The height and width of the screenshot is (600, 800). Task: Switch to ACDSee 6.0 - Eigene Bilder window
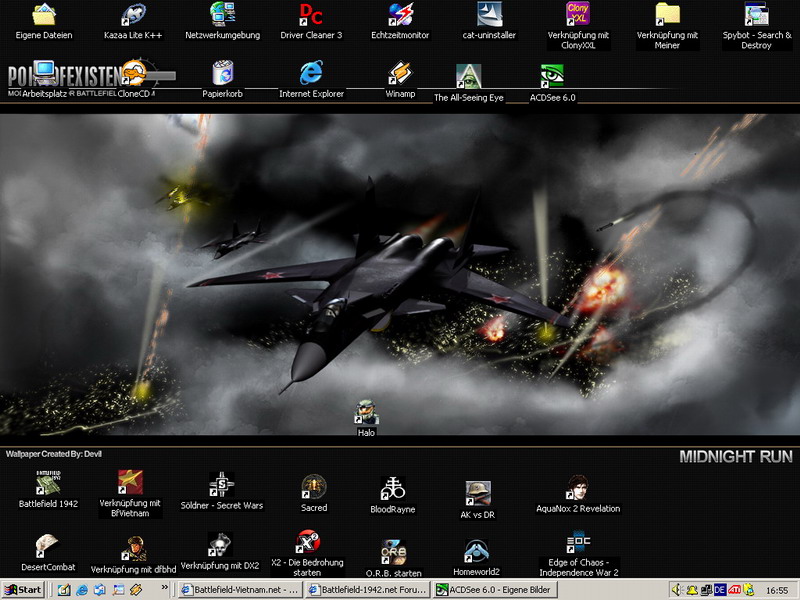point(495,590)
